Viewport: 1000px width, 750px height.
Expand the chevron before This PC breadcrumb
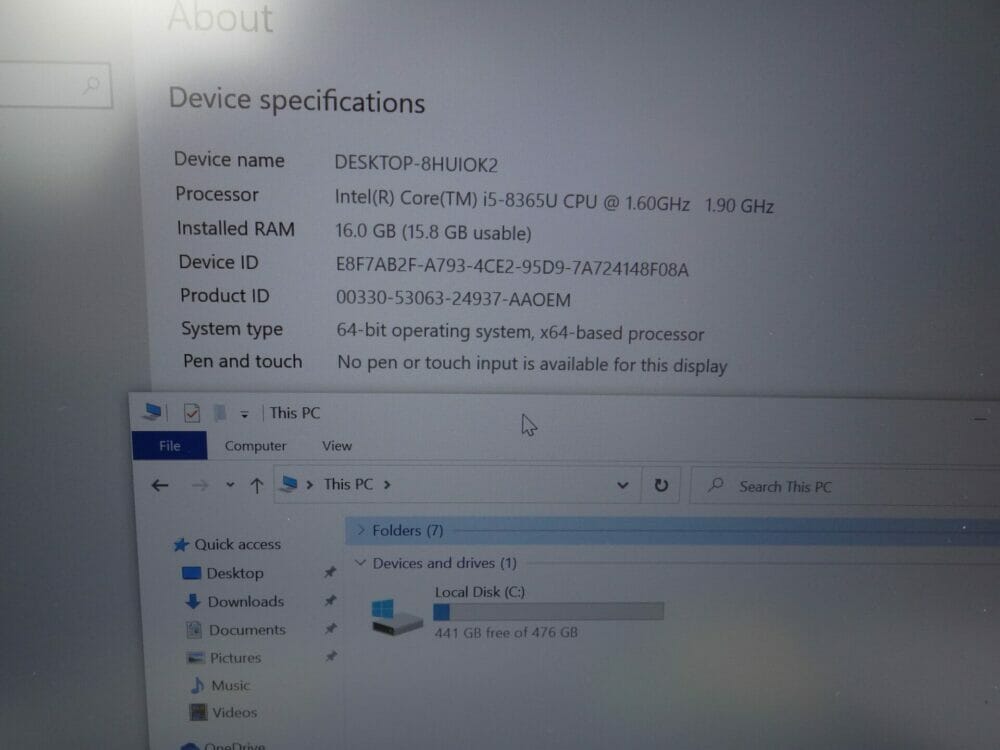coord(309,485)
